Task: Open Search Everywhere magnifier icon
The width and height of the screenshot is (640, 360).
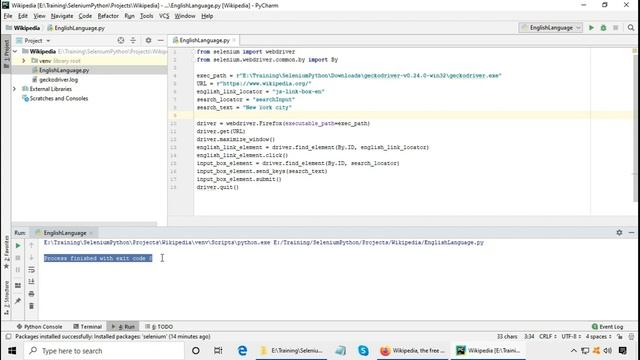Action: coord(631,28)
